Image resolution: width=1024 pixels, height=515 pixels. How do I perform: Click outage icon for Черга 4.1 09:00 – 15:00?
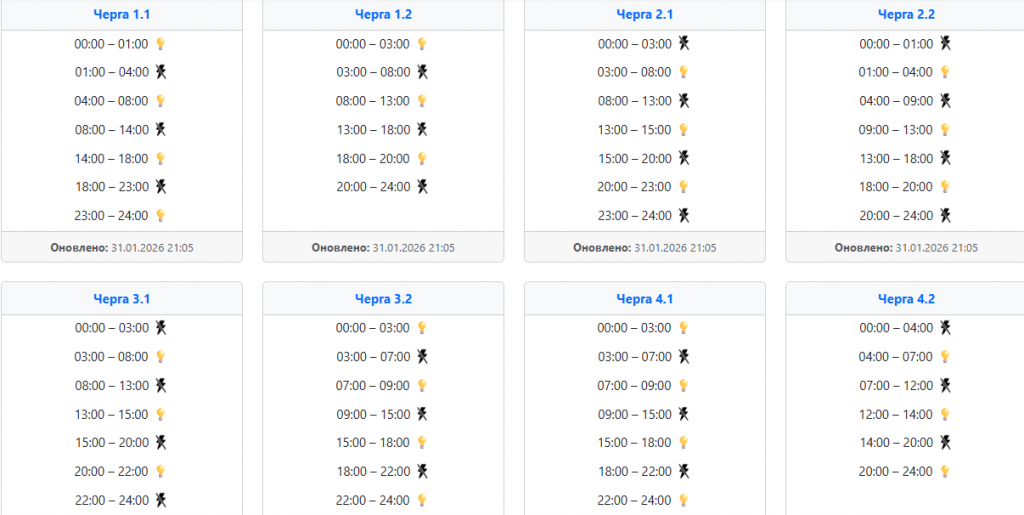click(684, 414)
